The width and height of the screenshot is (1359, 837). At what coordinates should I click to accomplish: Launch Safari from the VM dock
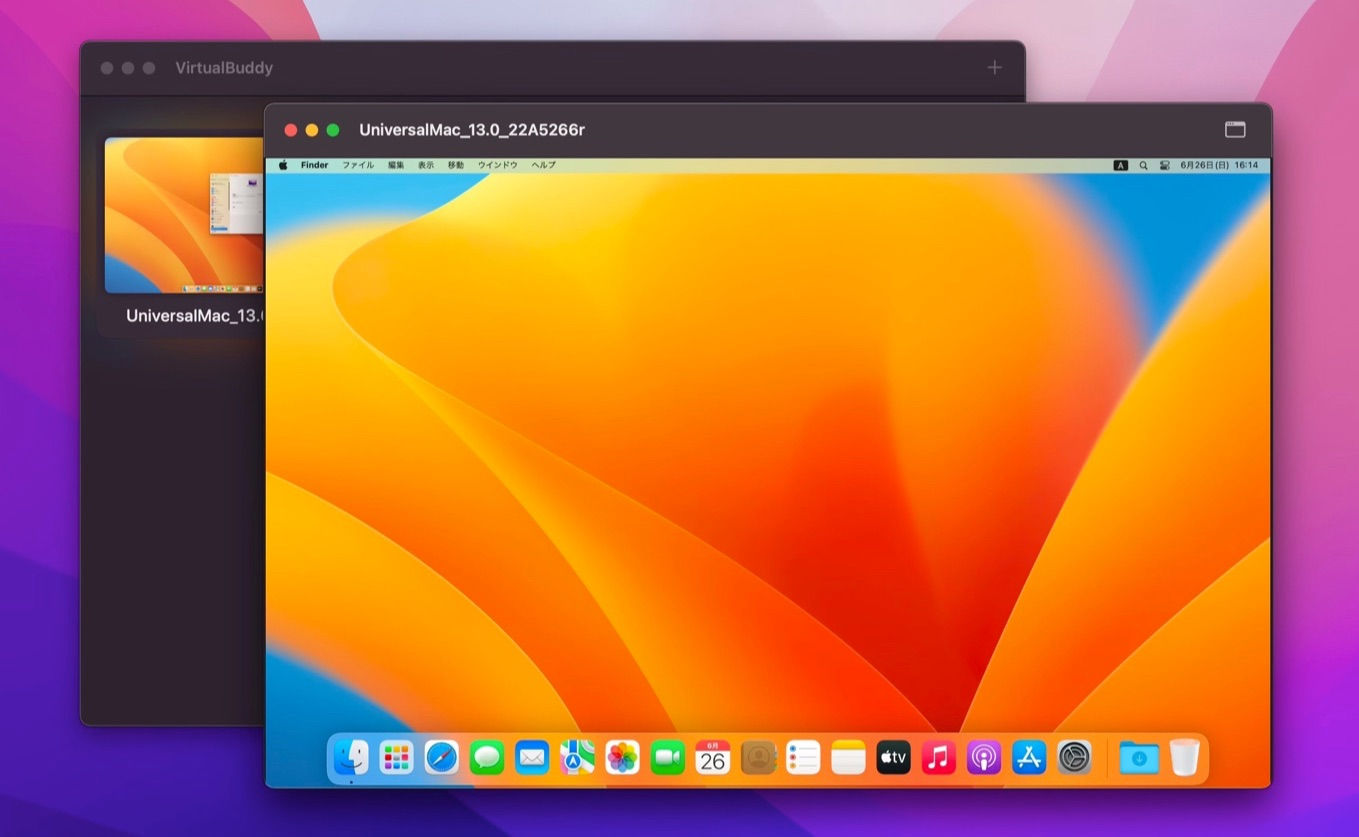click(x=441, y=758)
